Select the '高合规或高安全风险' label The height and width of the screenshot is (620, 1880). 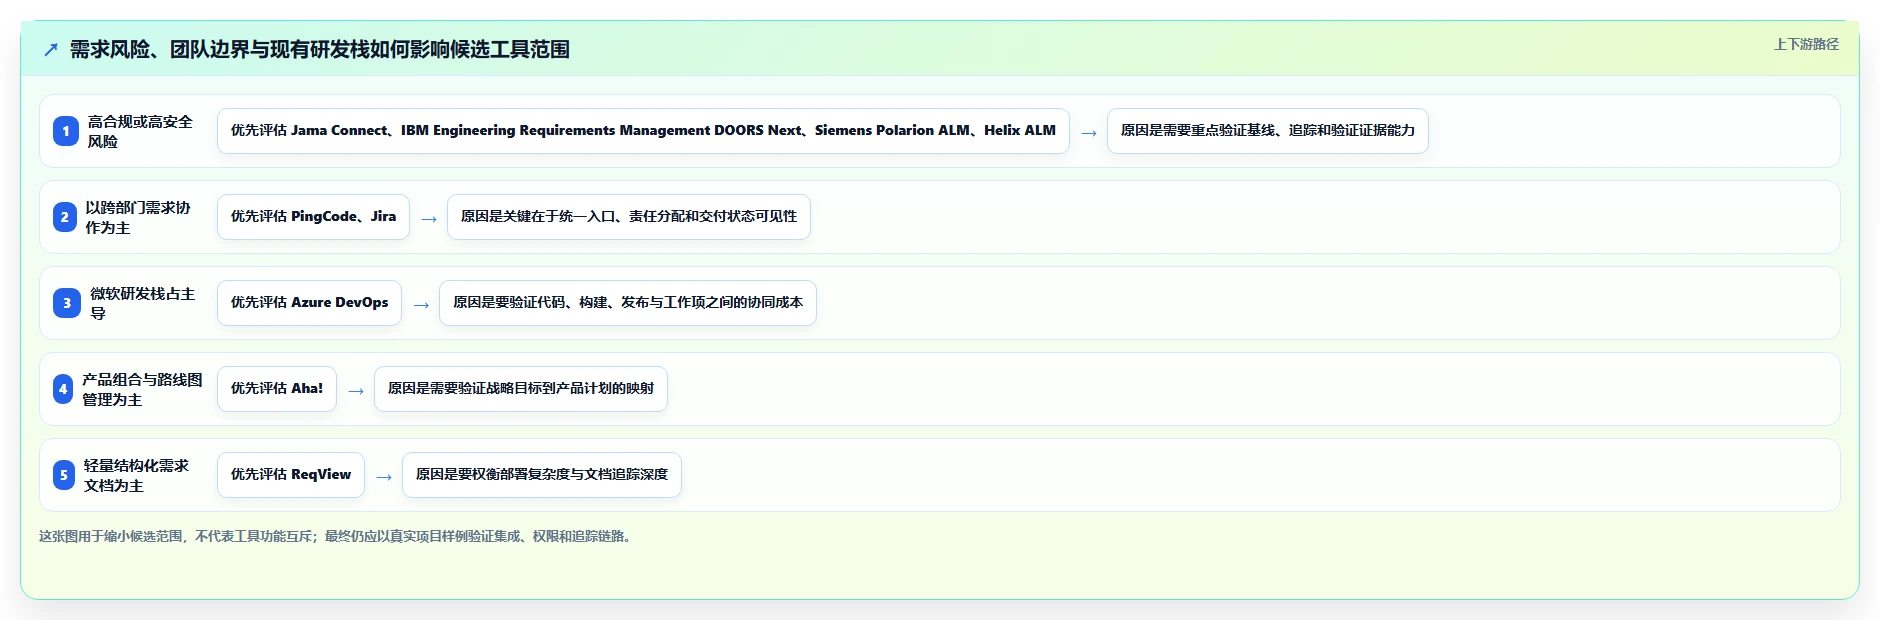pyautogui.click(x=140, y=131)
